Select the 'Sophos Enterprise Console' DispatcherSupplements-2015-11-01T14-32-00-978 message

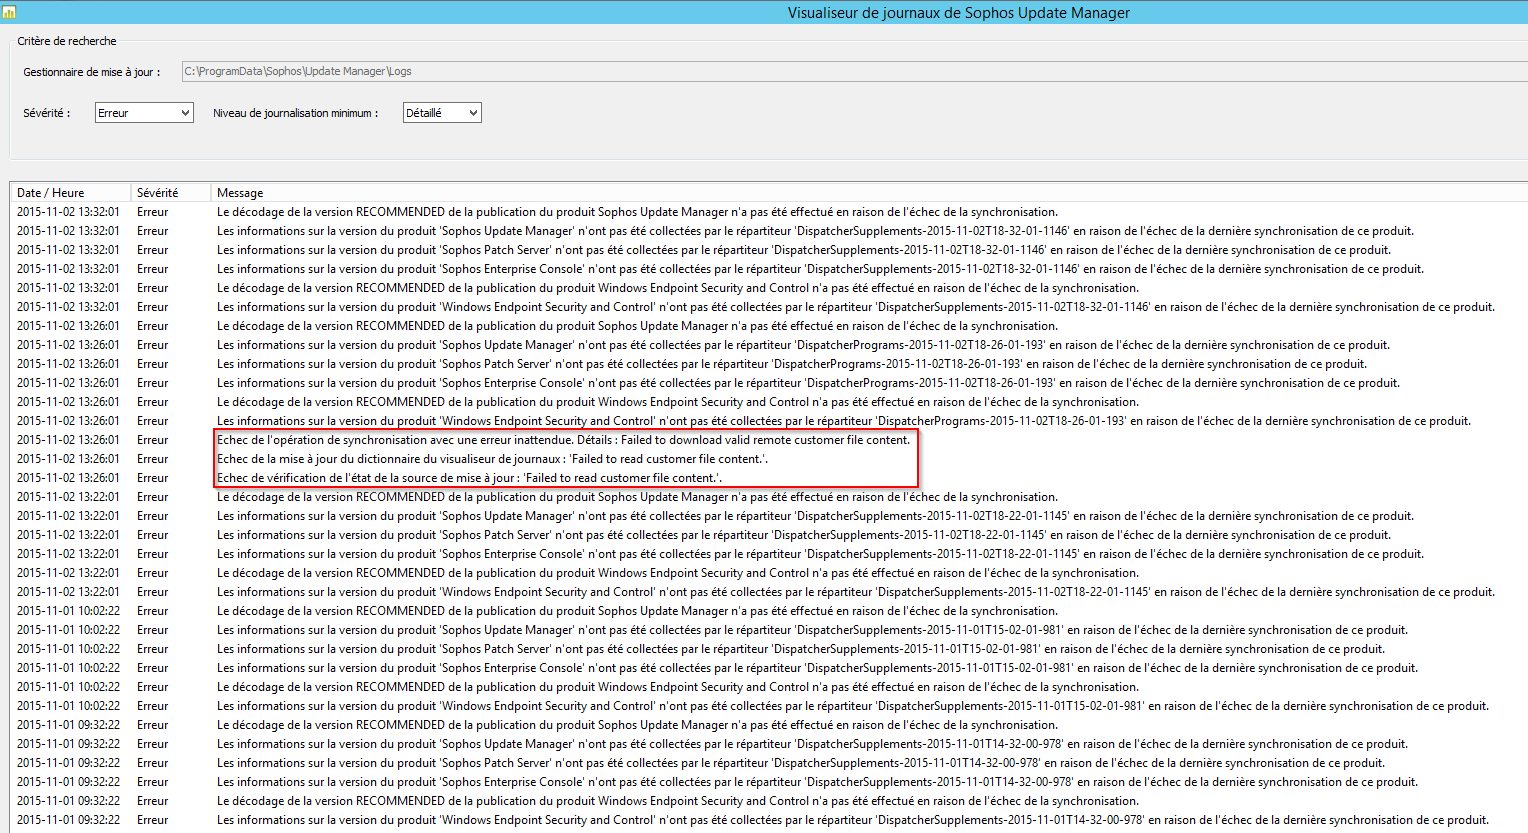(817, 782)
